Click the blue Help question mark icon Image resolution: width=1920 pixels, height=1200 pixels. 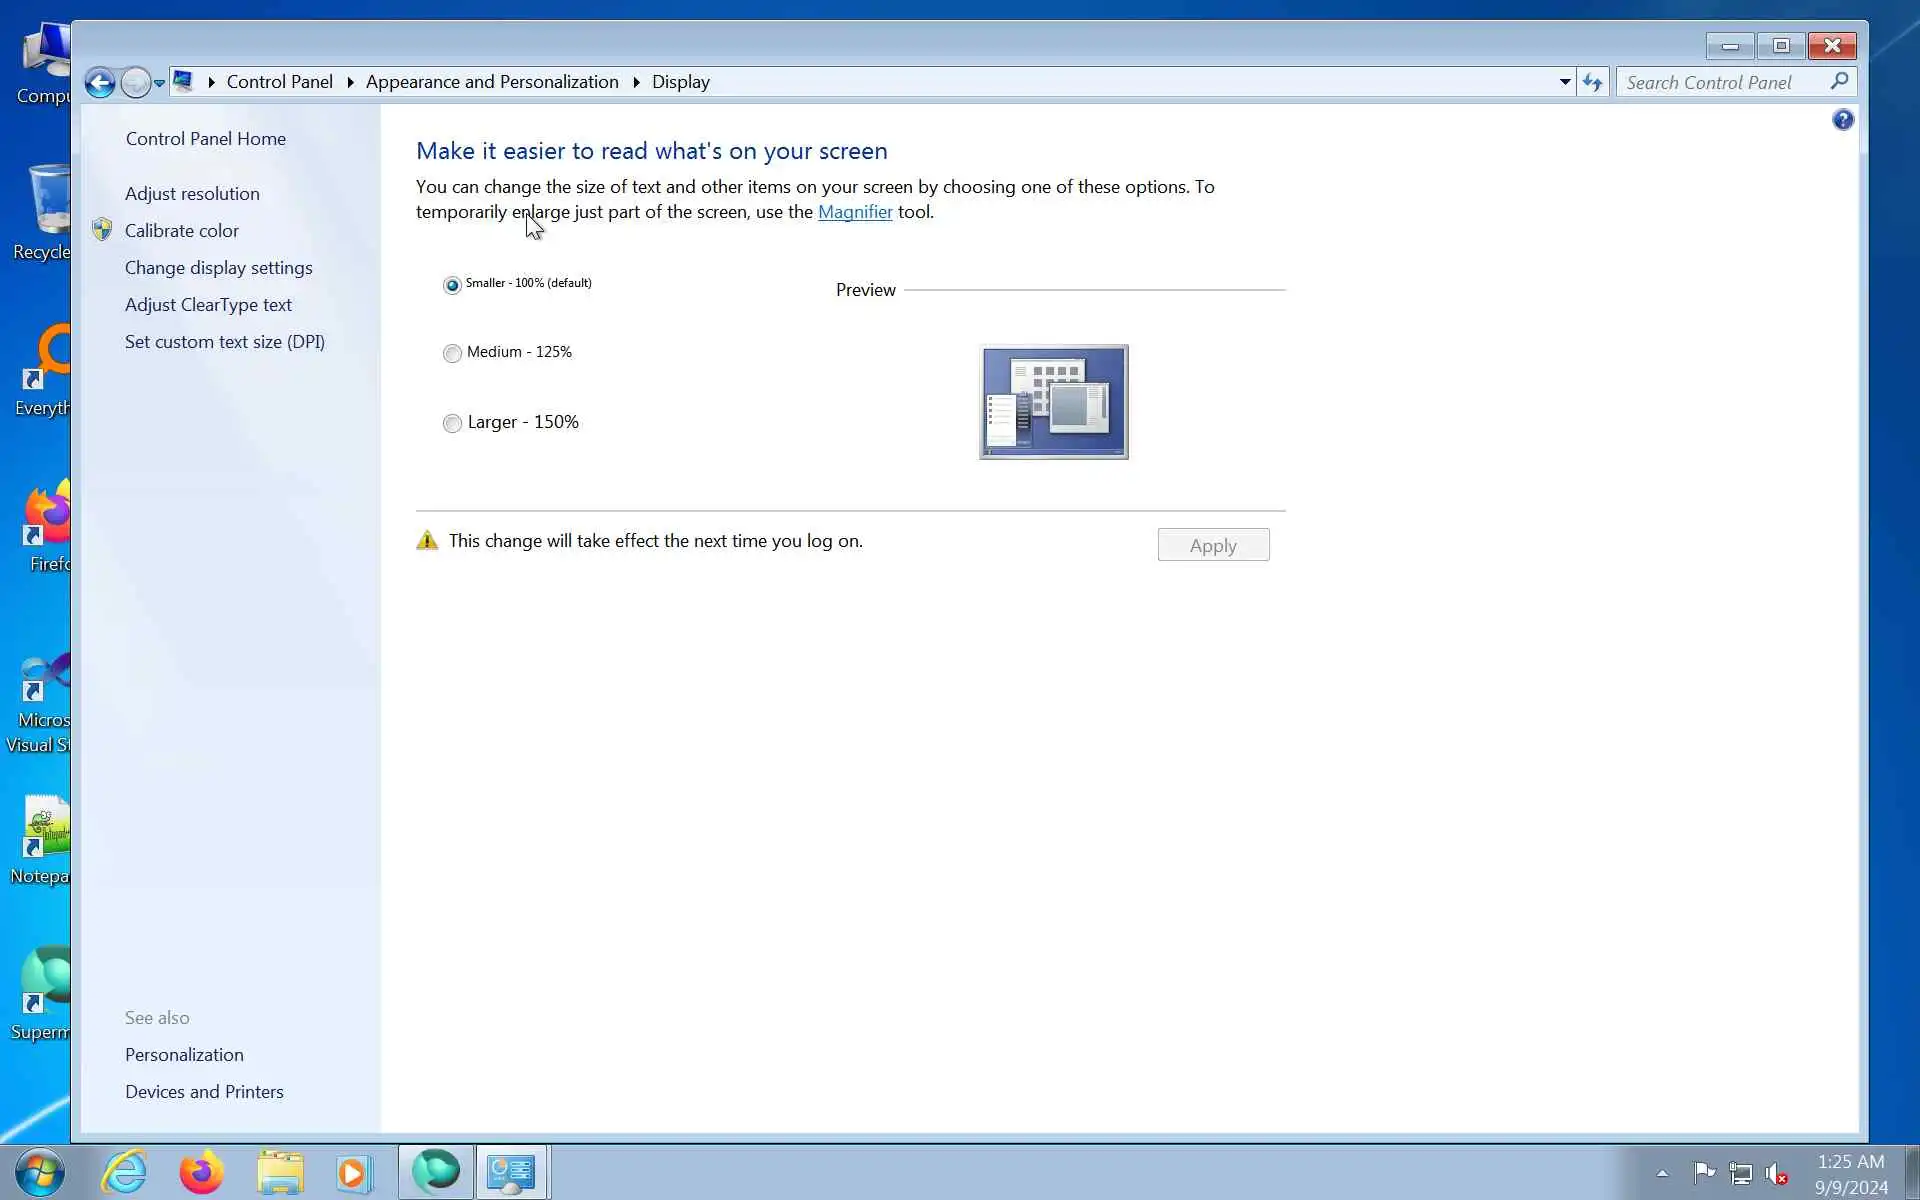(1842, 120)
